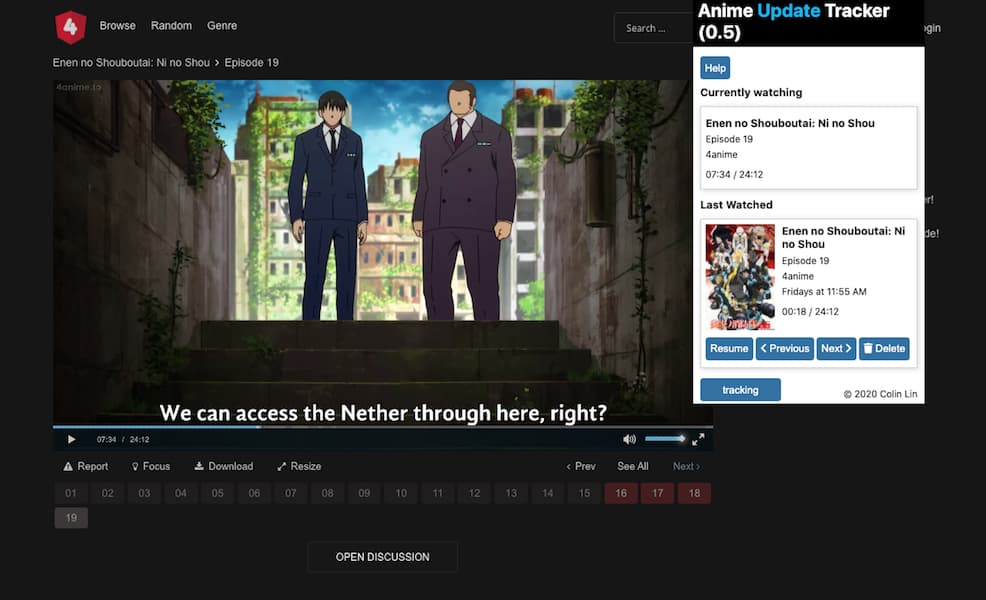Click the Previous episode button in the tracker
The width and height of the screenshot is (986, 600).
pos(785,348)
